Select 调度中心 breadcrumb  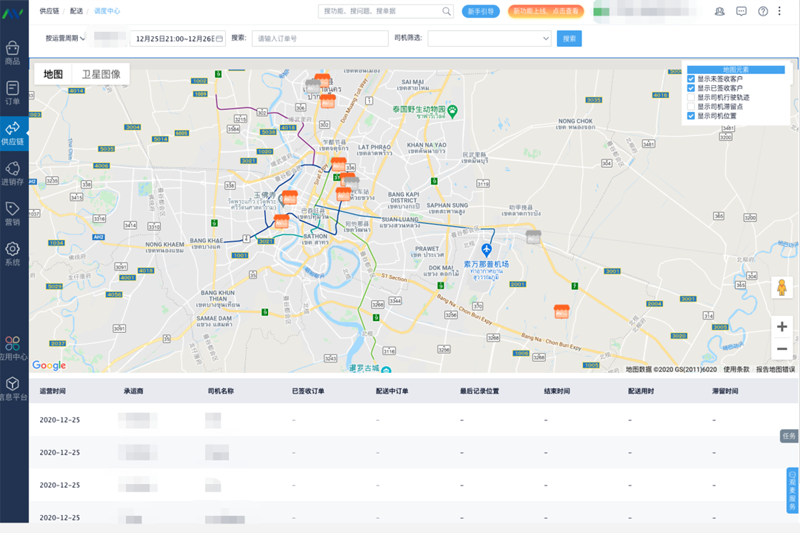(x=107, y=11)
